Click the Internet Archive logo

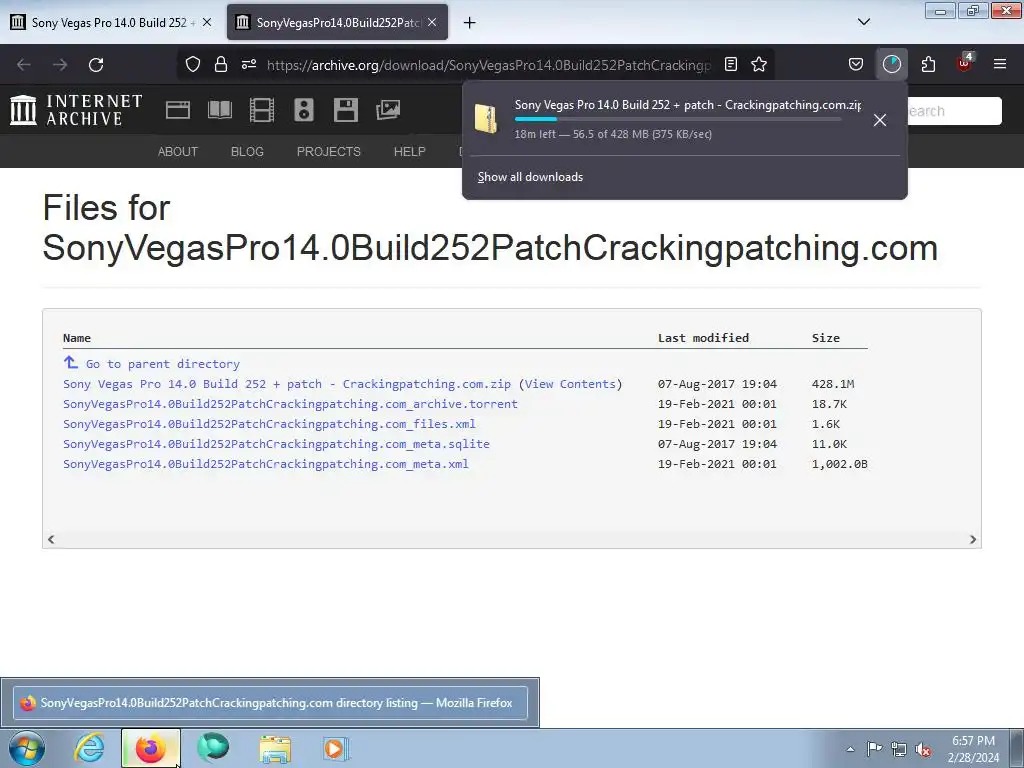[x=76, y=110]
